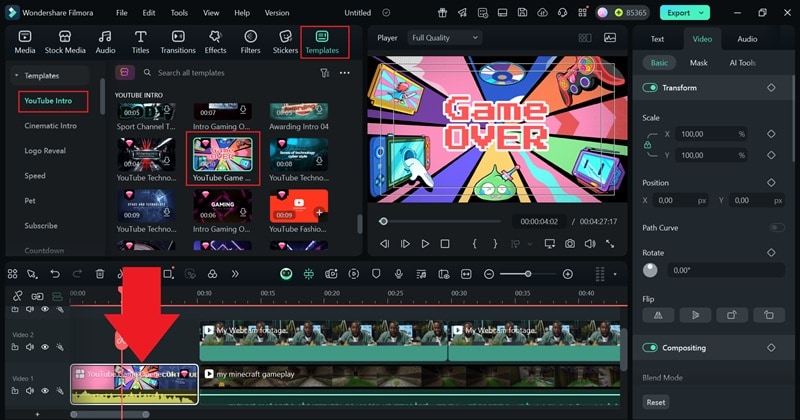
Task: Toggle the scale aspect ratio lock
Action: [x=647, y=145]
